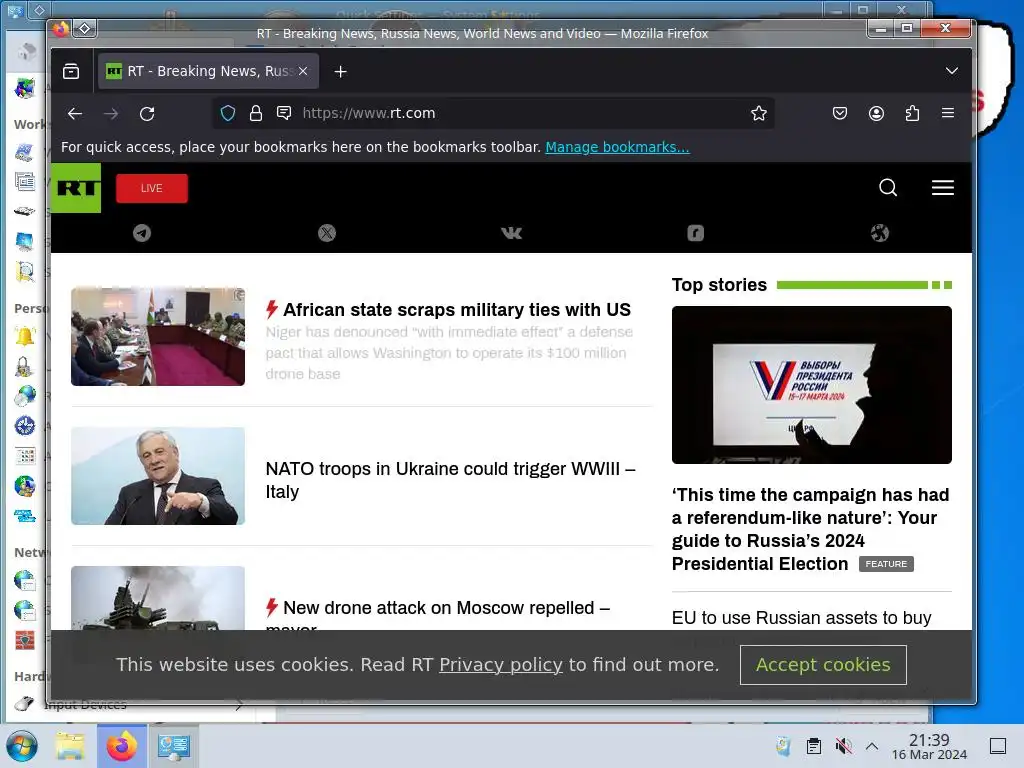Open 'NATO troops in Ukraine could trigger WWIII' article
Screen dimensions: 1024x768
tap(450, 480)
